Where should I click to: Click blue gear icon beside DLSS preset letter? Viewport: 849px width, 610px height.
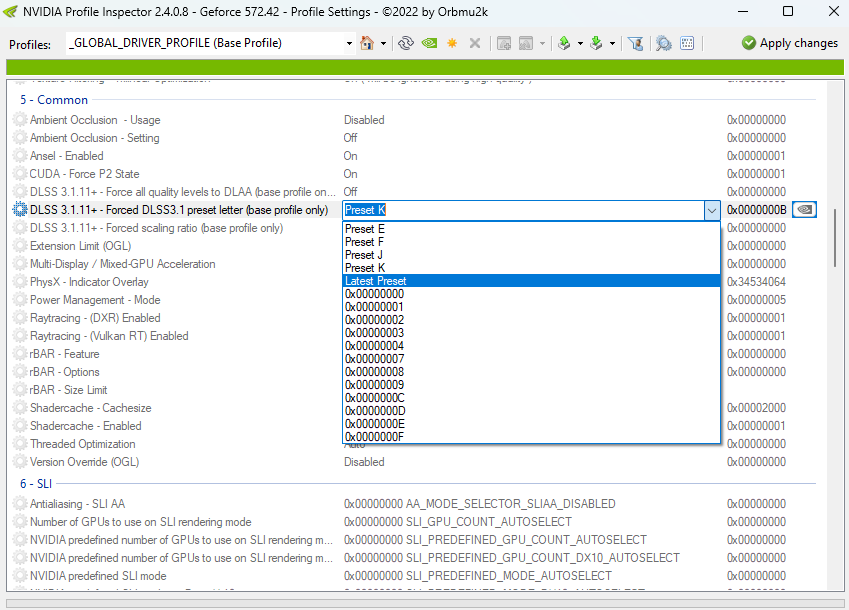(20, 209)
